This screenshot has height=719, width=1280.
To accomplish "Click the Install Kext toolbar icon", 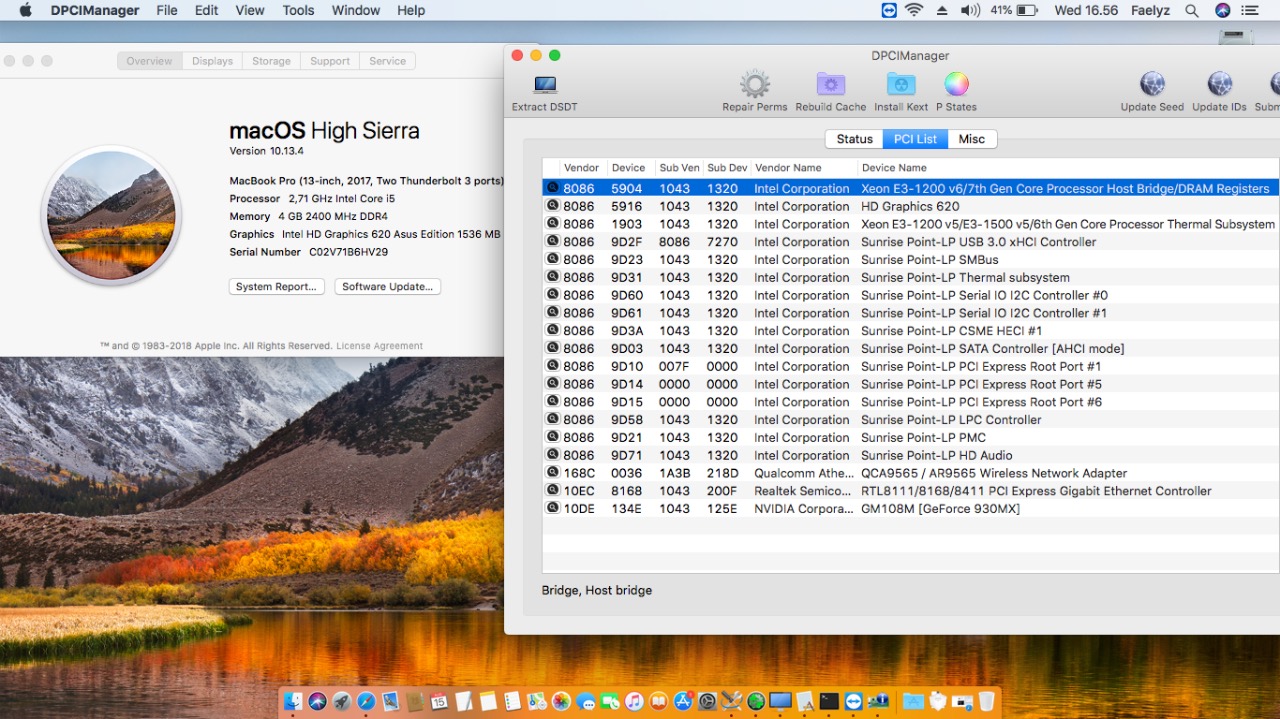I will click(x=901, y=84).
